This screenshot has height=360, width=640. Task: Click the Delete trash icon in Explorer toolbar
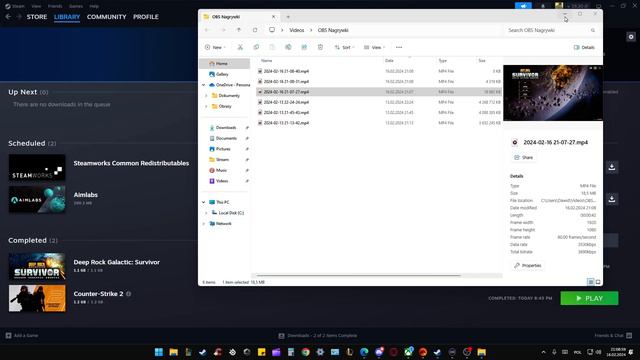click(320, 47)
